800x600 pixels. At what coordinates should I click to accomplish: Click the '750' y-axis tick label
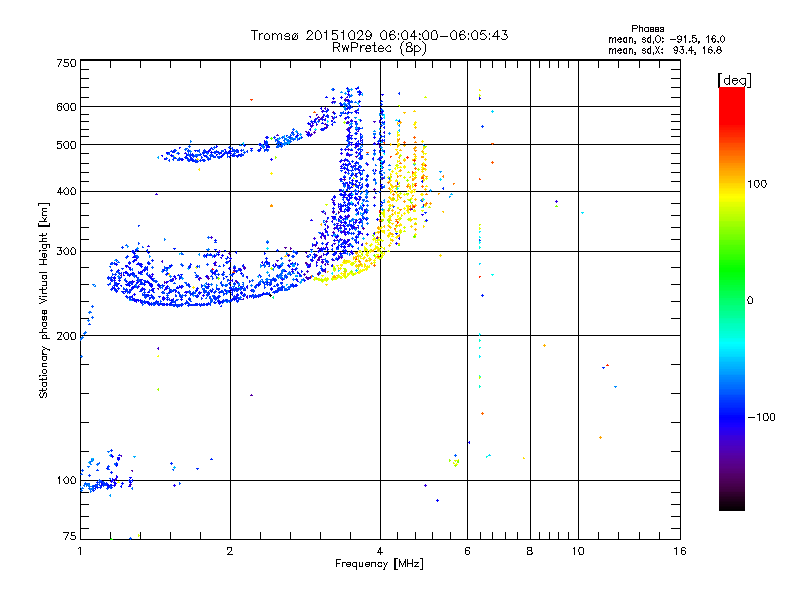point(66,63)
